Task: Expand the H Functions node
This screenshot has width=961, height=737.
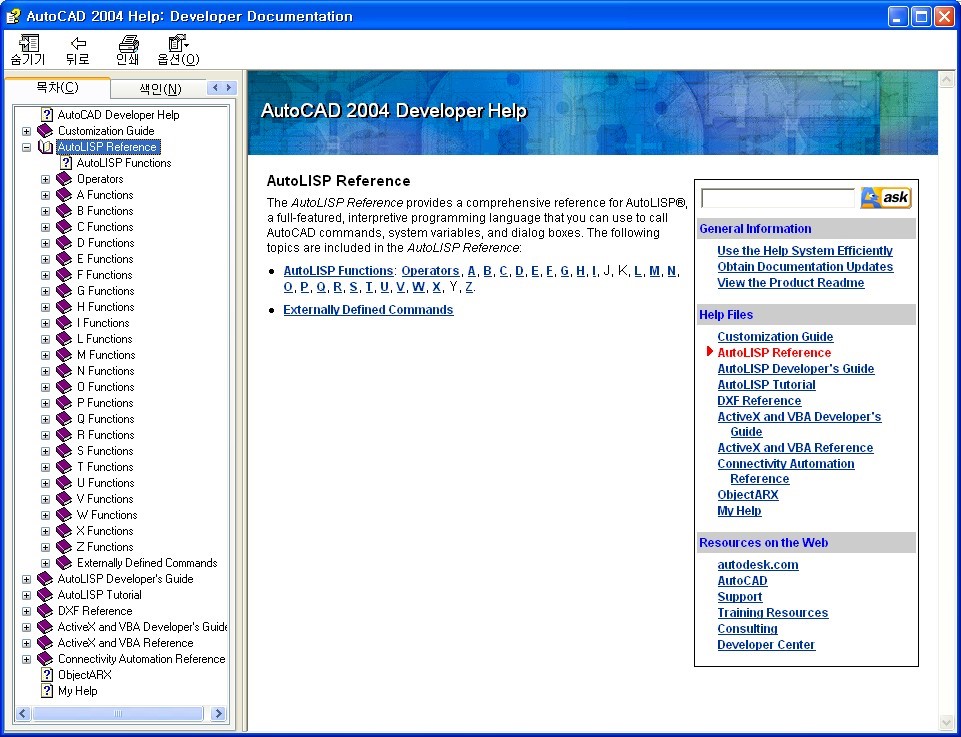Action: [45, 307]
